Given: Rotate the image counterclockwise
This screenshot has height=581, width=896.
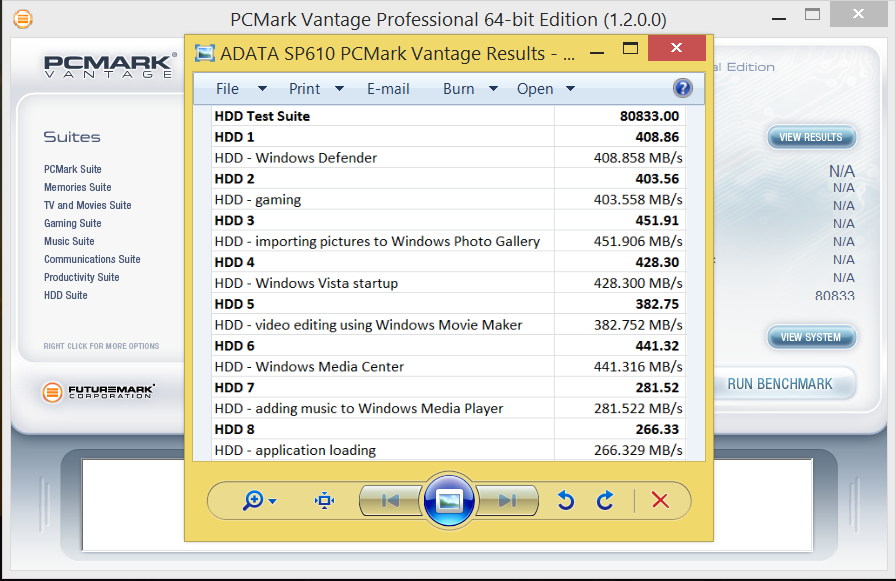Looking at the screenshot, I should pyautogui.click(x=566, y=501).
